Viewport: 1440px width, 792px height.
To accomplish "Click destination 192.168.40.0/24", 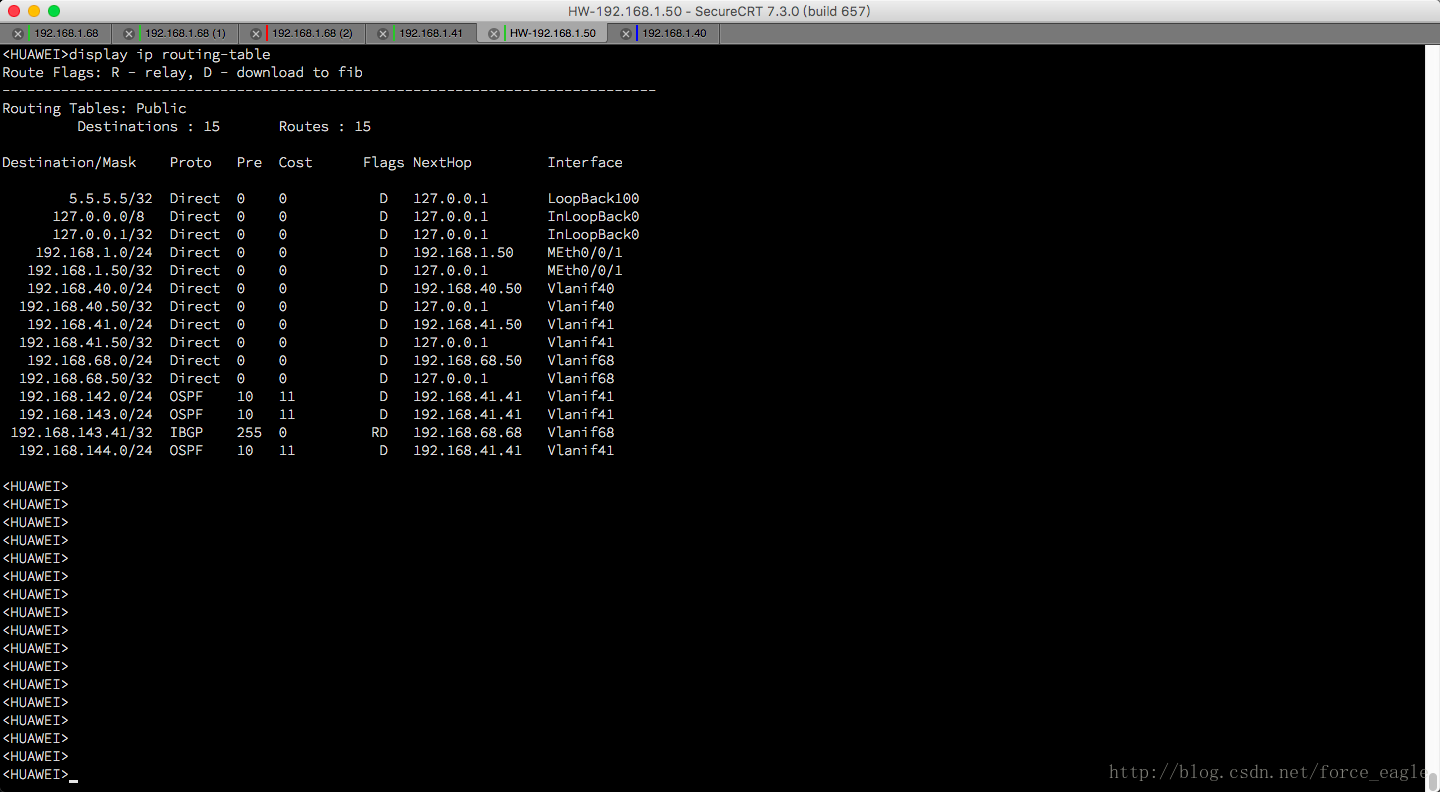I will [90, 288].
